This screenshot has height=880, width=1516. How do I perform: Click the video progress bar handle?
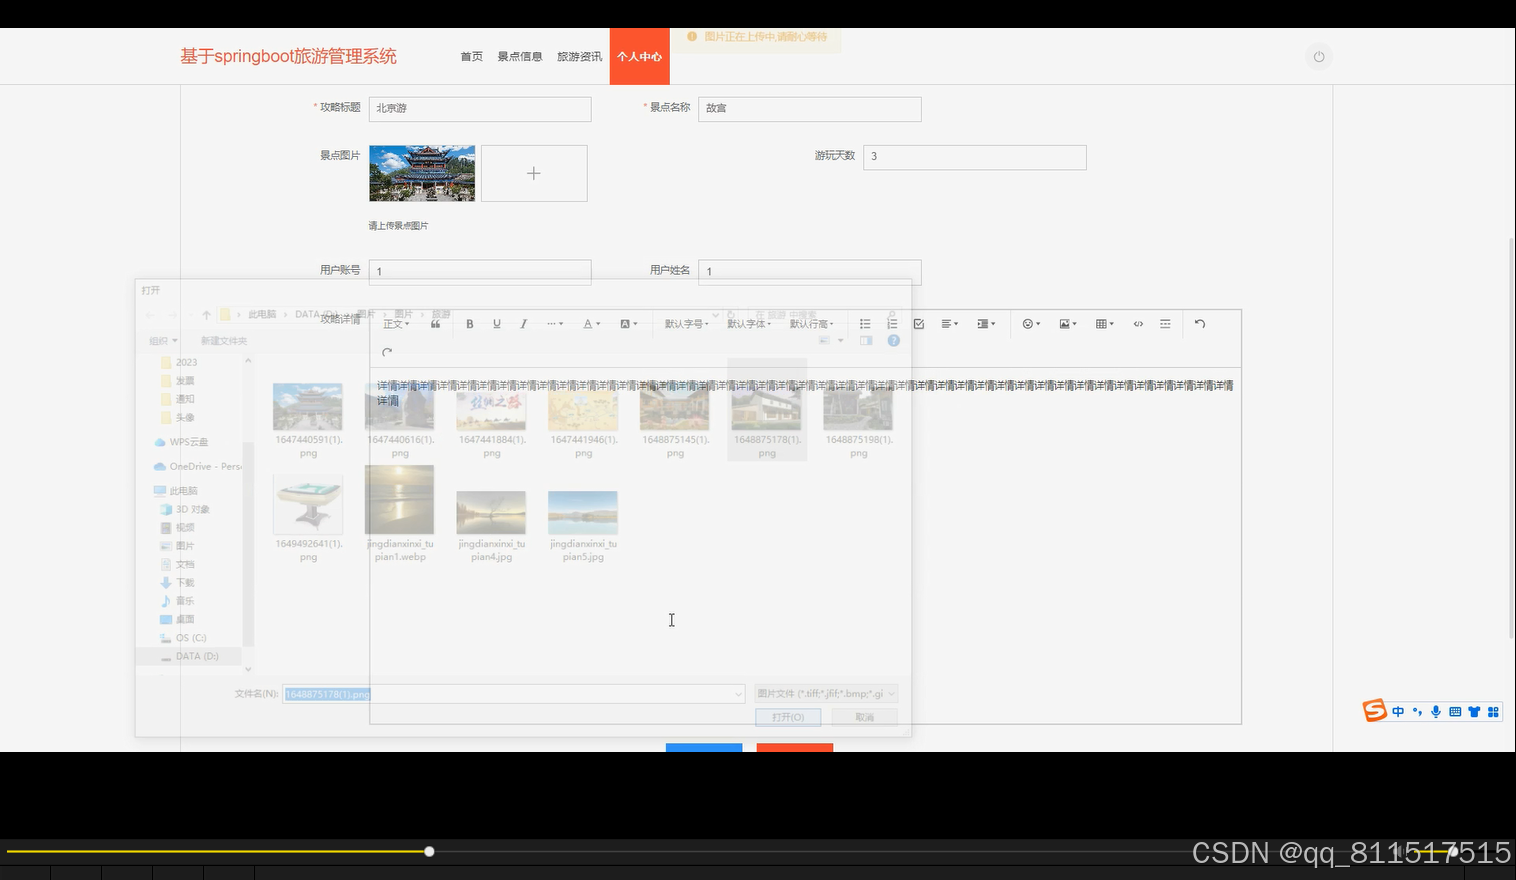tap(429, 852)
